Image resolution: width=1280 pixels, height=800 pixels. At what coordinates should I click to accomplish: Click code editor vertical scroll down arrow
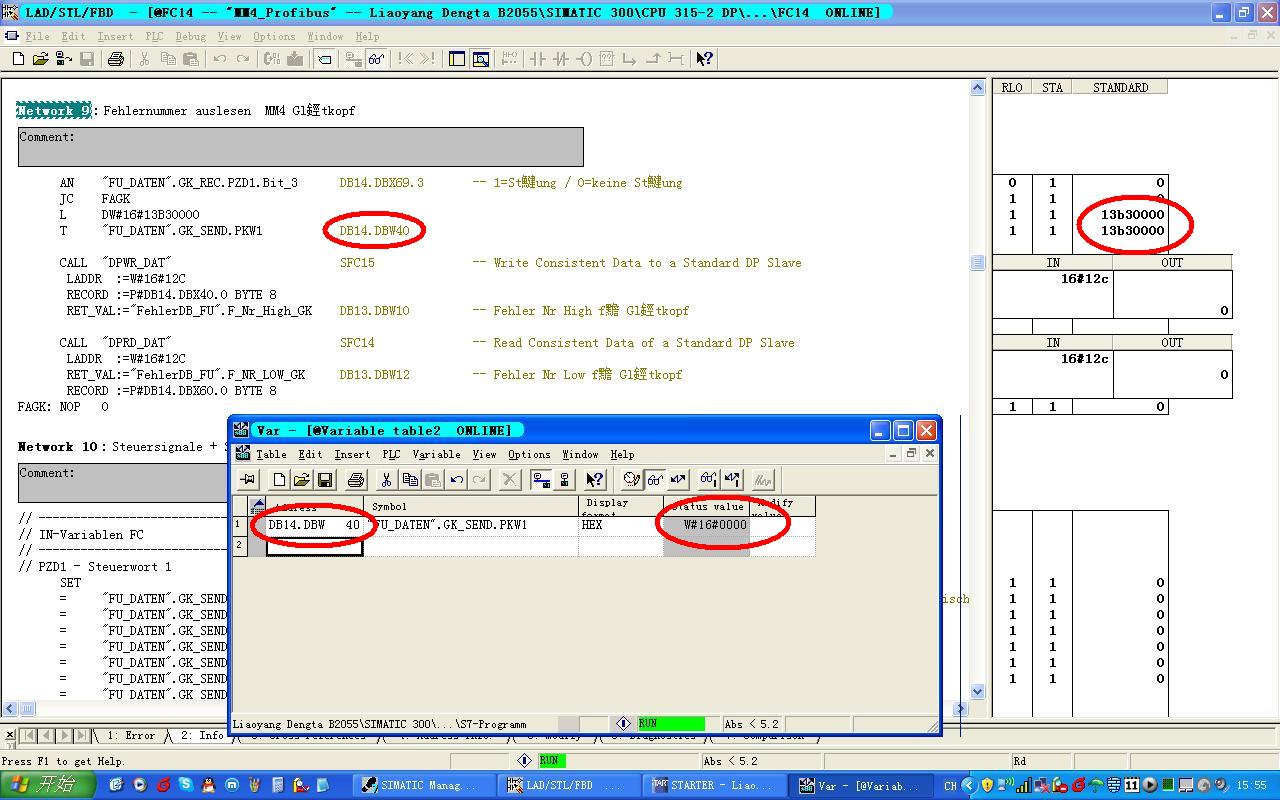click(978, 691)
